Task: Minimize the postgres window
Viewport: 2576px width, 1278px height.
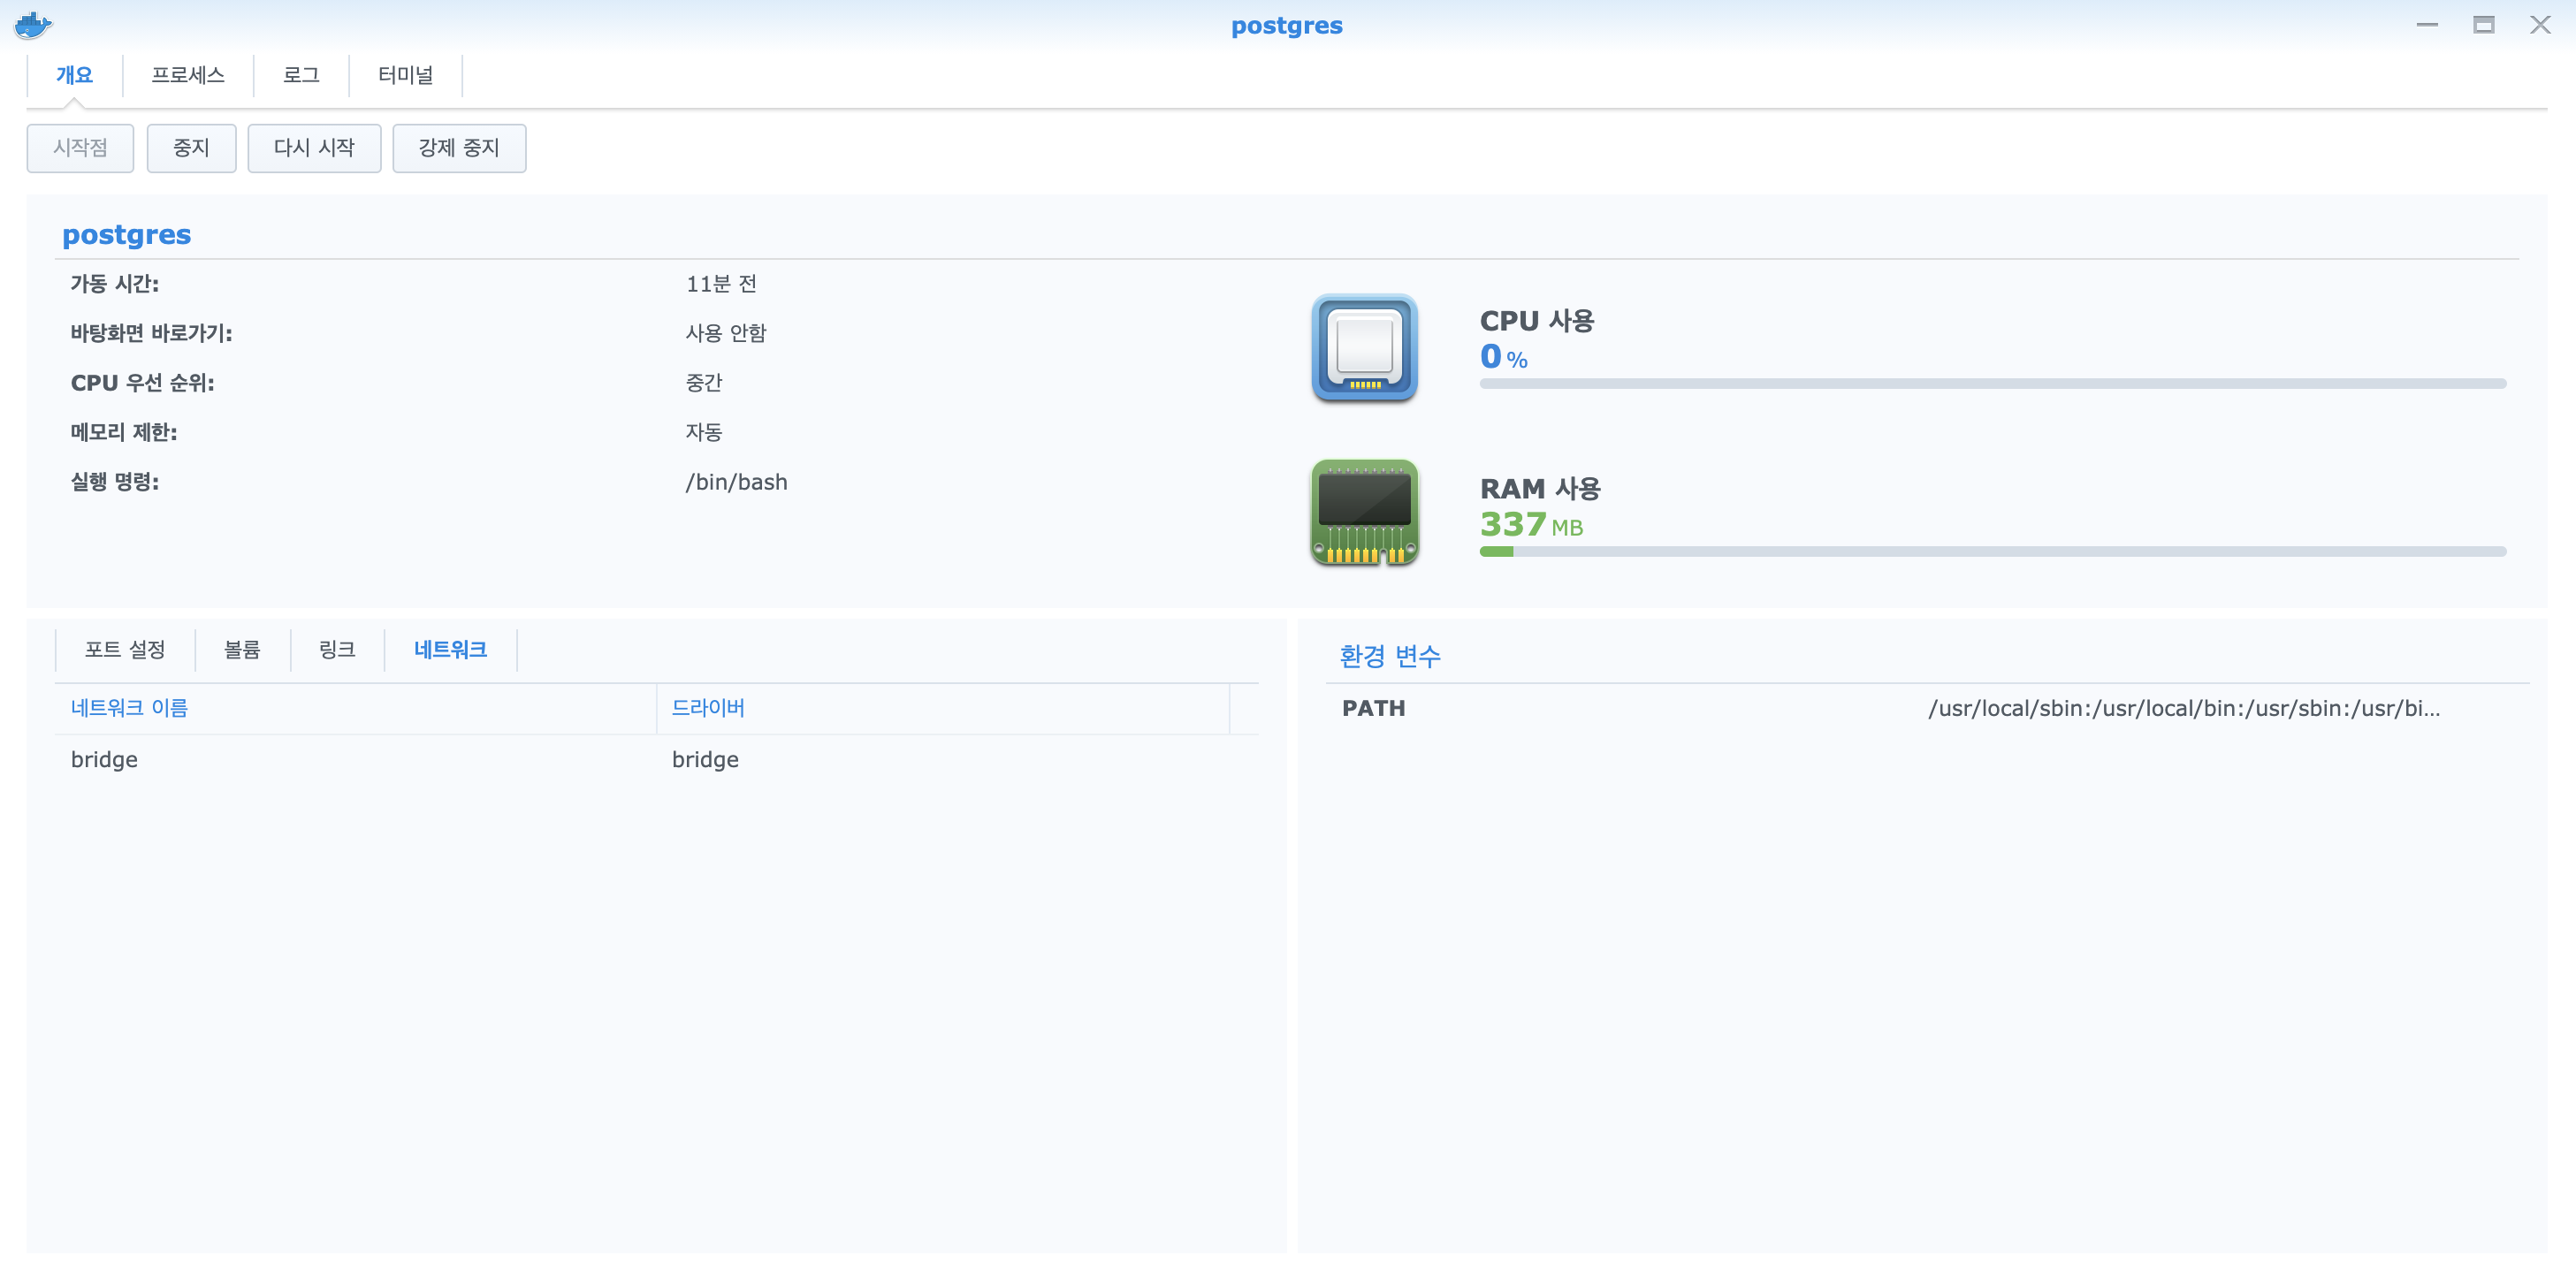Action: pos(2427,25)
